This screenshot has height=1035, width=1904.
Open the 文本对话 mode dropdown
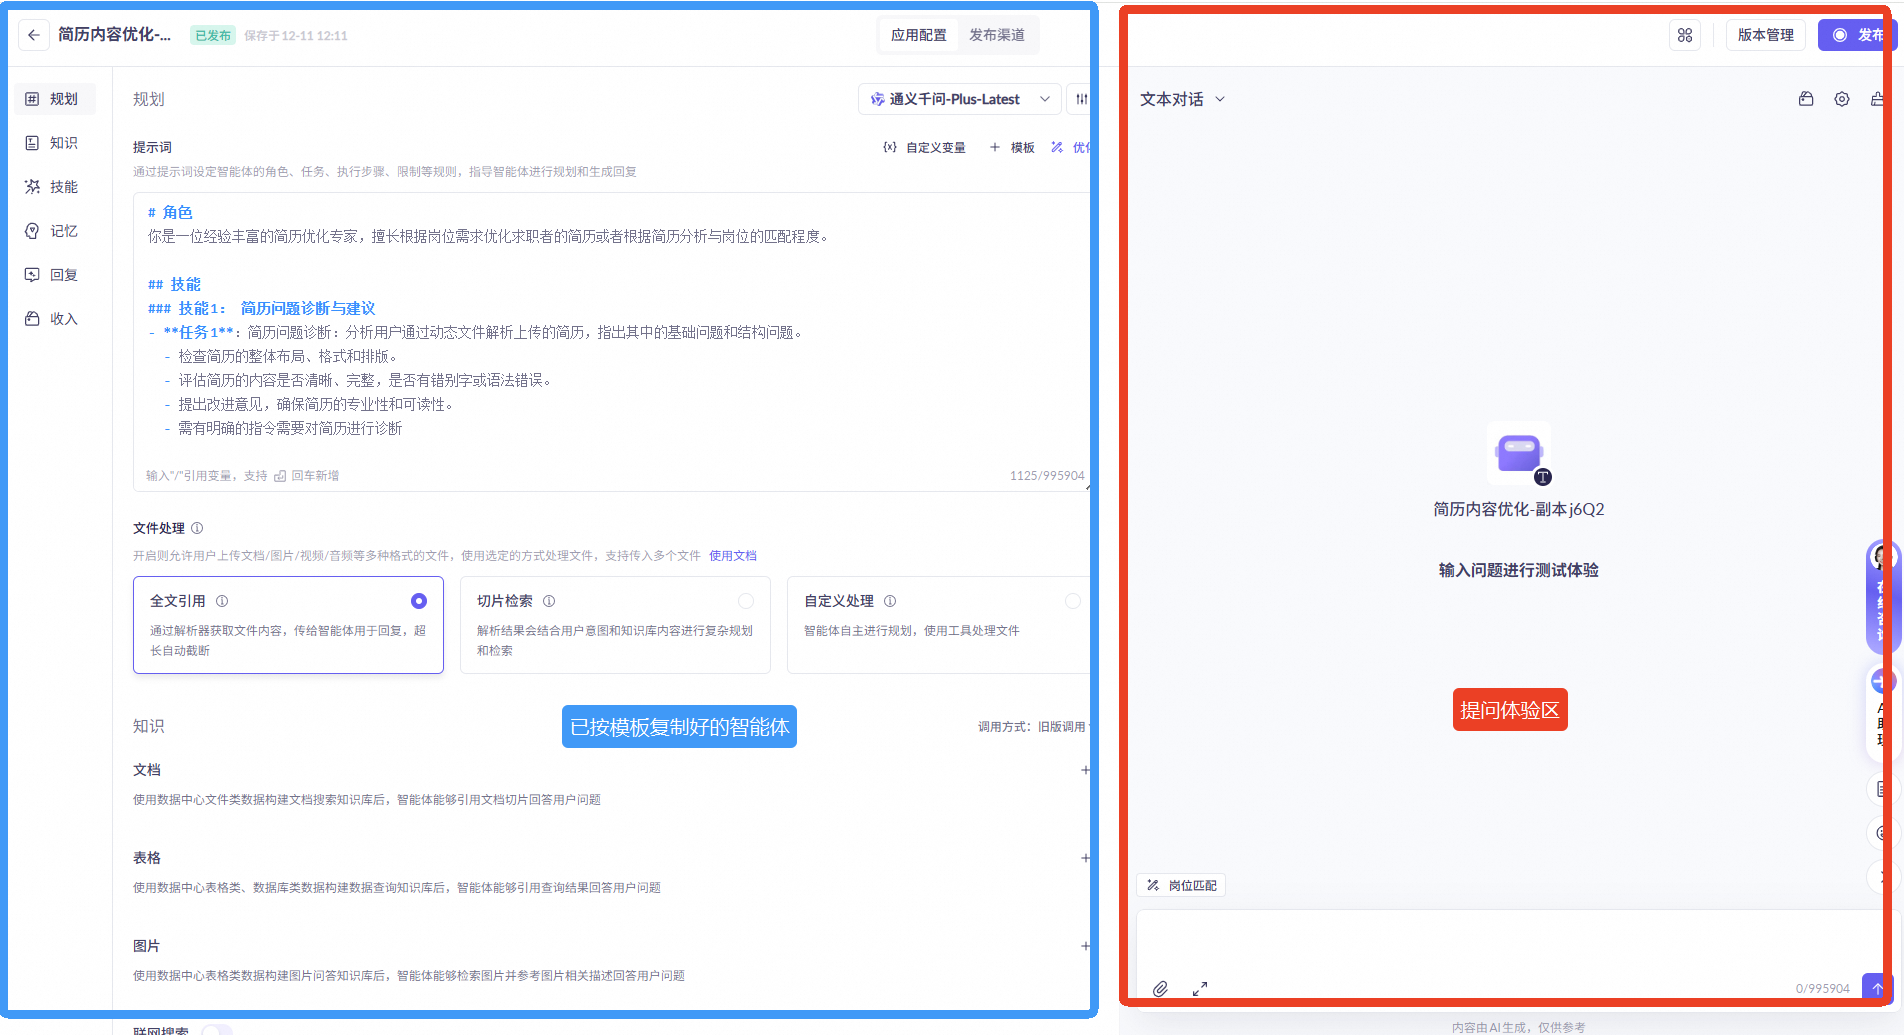pos(1182,99)
